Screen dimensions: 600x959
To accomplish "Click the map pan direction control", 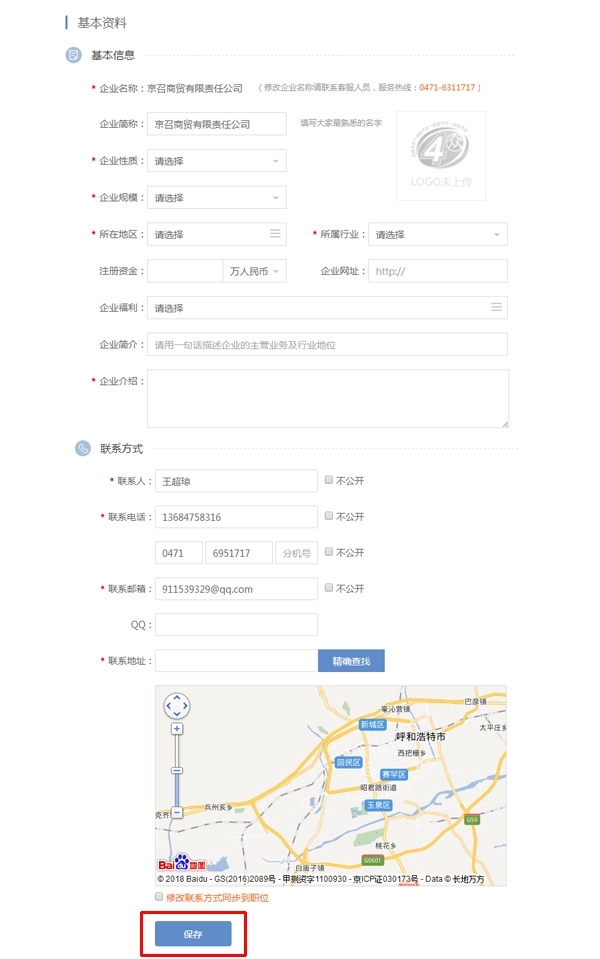I will click(176, 706).
